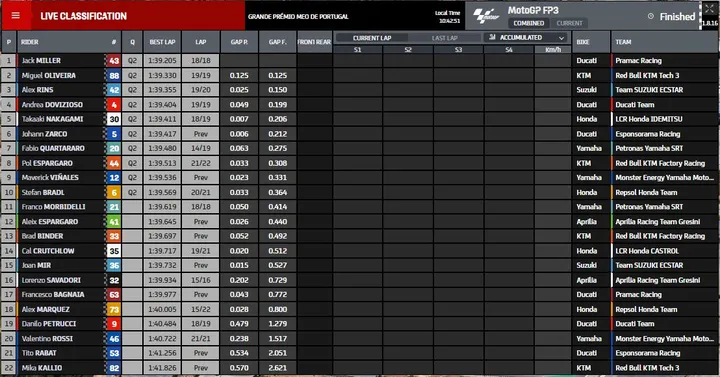Switch to CURRENT view
This screenshot has width=720, height=377.
(x=569, y=23)
